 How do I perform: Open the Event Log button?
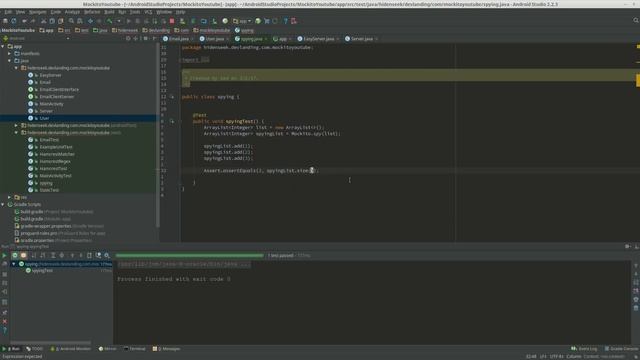tap(584, 349)
